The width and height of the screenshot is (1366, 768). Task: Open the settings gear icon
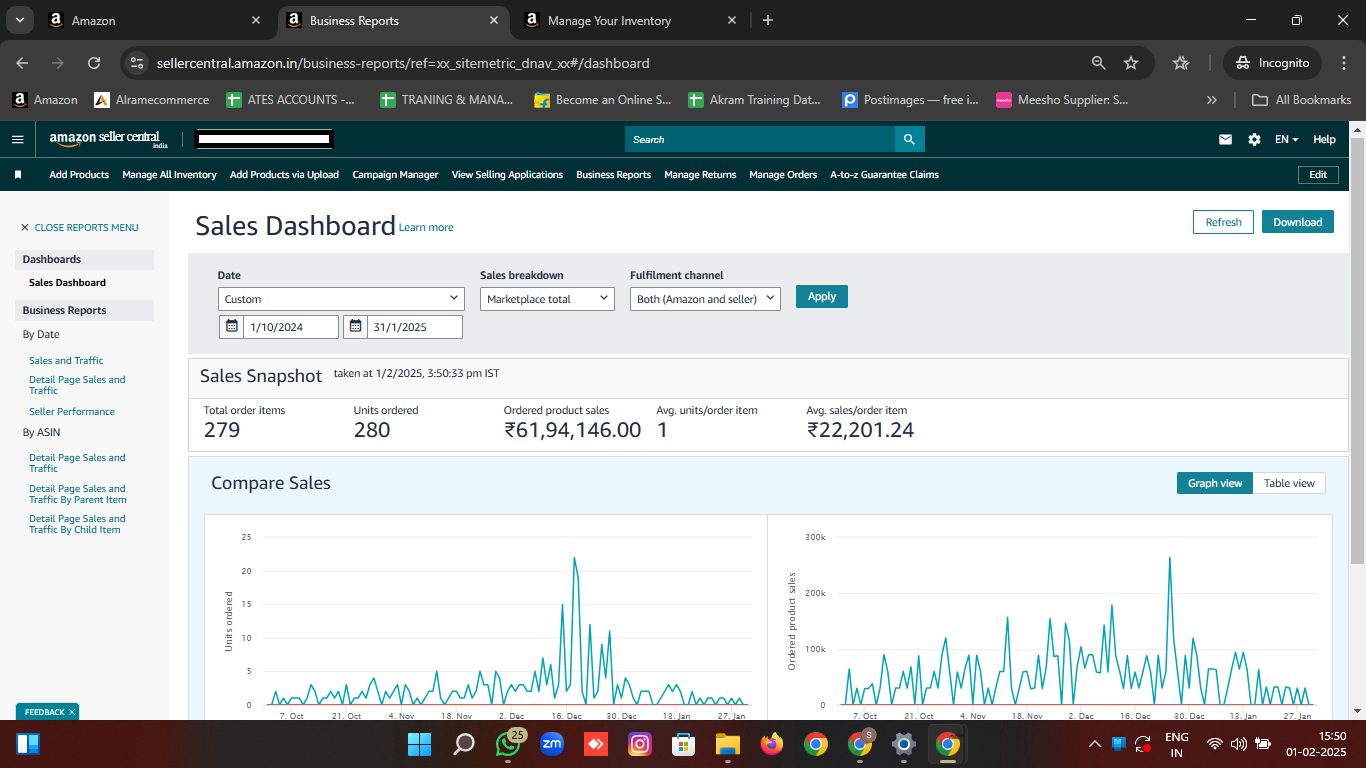(x=1254, y=140)
